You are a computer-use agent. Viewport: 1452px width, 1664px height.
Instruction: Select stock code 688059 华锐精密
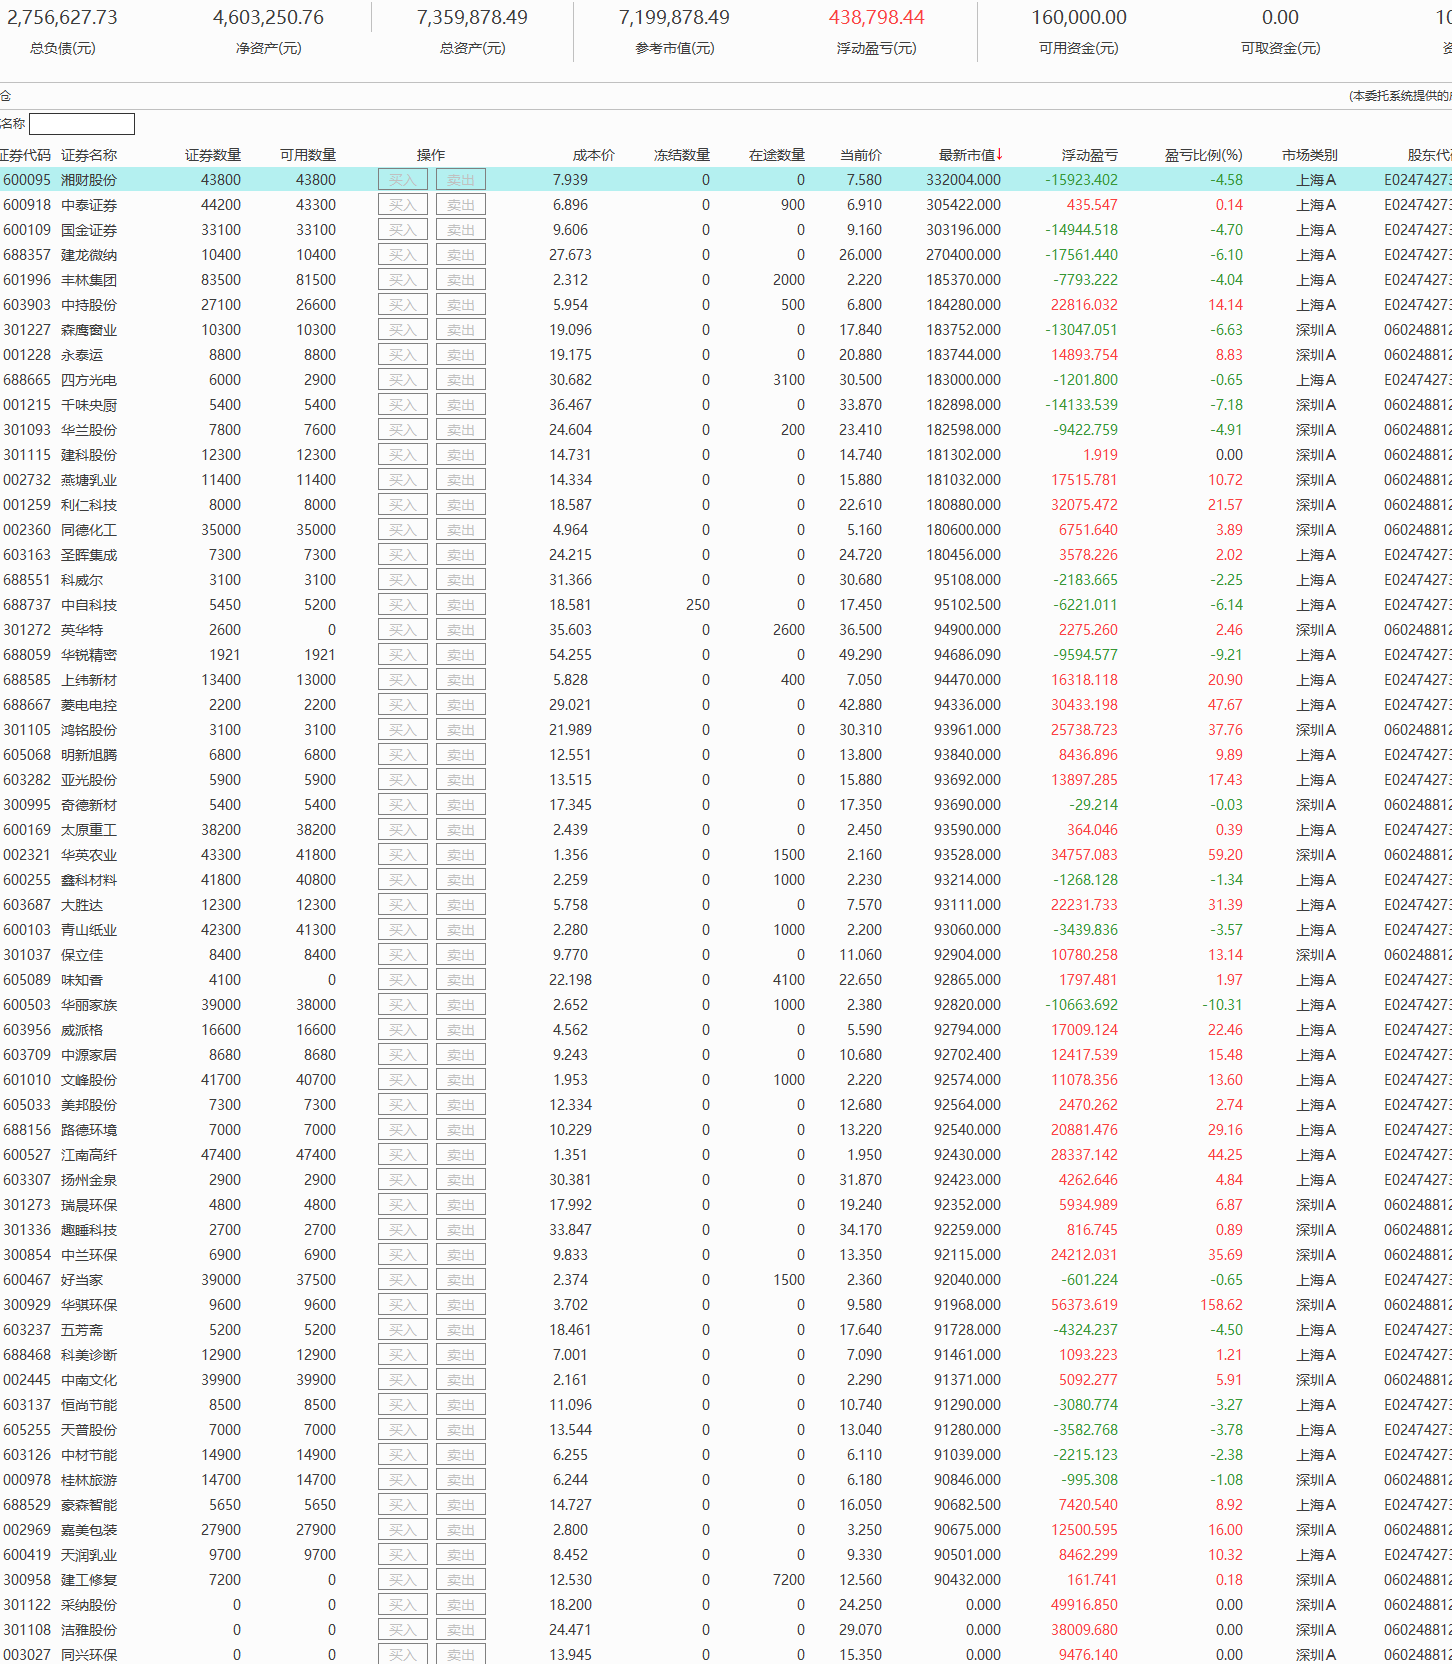pos(27,655)
